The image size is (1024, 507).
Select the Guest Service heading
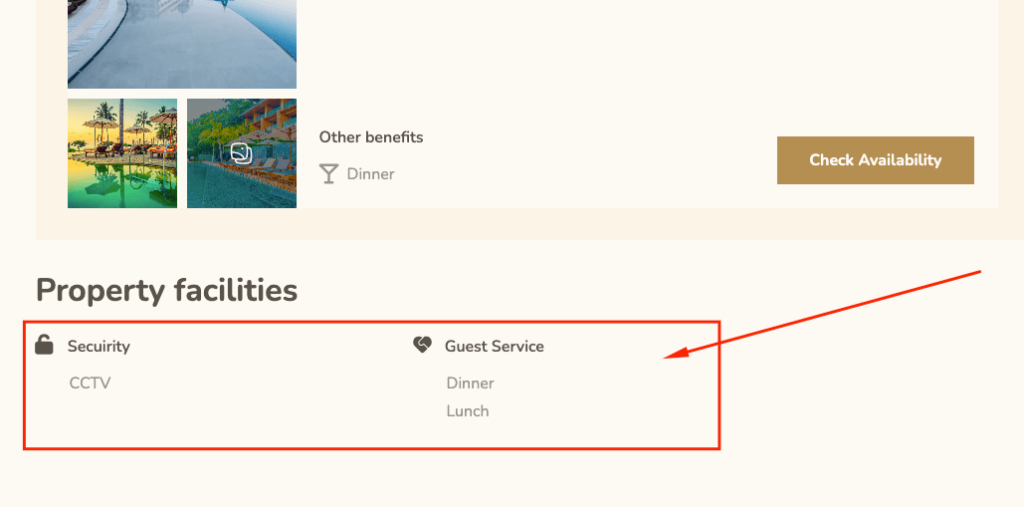click(494, 346)
